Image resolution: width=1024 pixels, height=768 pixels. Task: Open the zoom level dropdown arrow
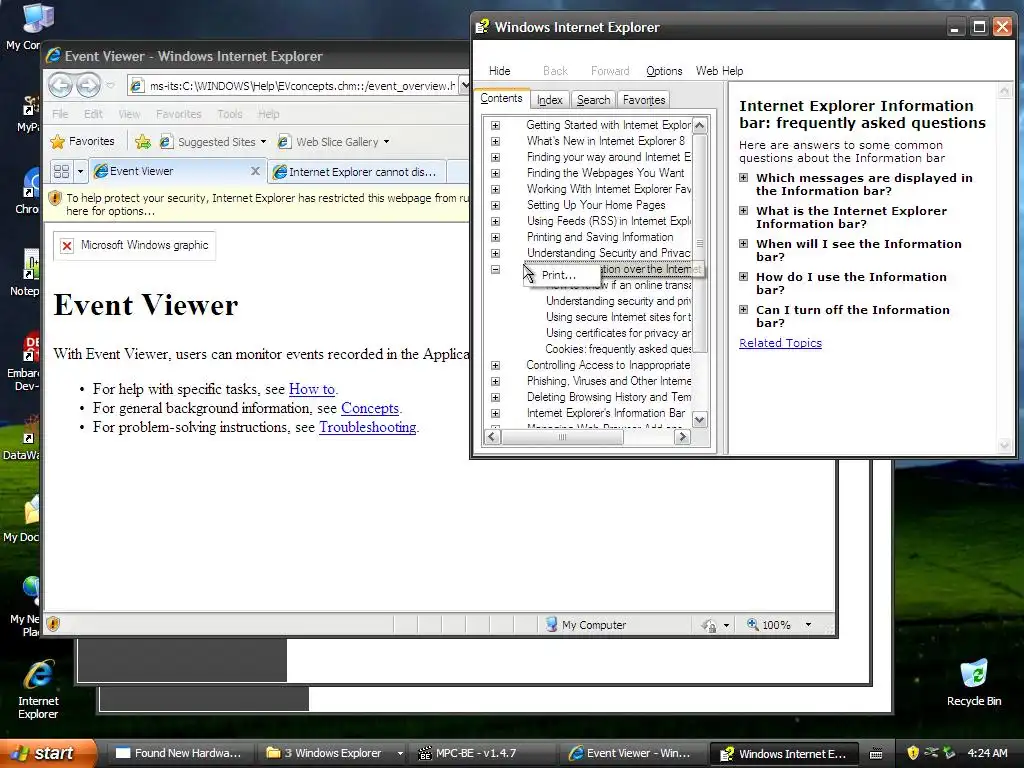click(x=808, y=625)
